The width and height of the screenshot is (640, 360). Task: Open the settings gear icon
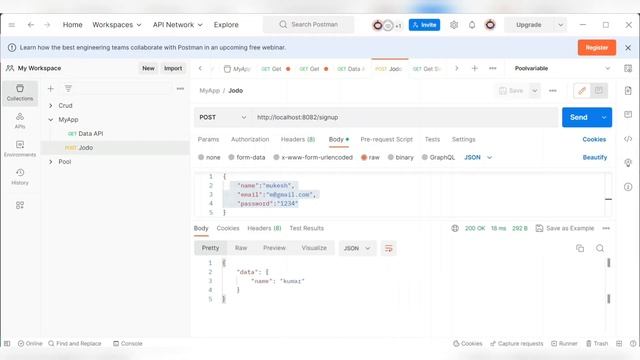pos(454,25)
